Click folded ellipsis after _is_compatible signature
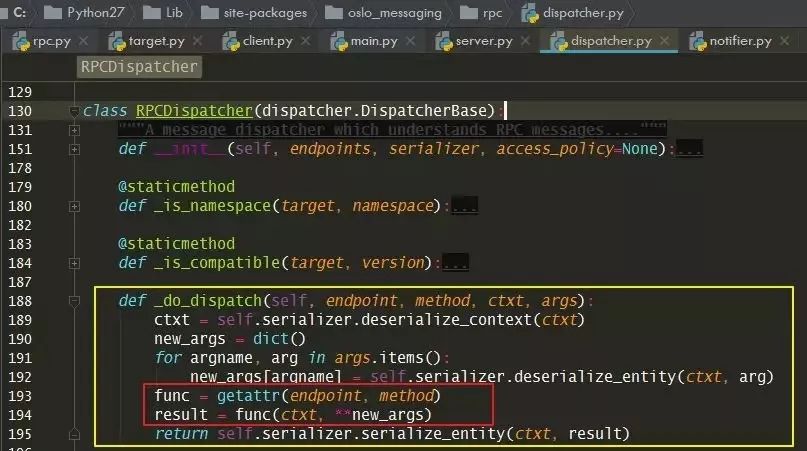 pos(455,263)
